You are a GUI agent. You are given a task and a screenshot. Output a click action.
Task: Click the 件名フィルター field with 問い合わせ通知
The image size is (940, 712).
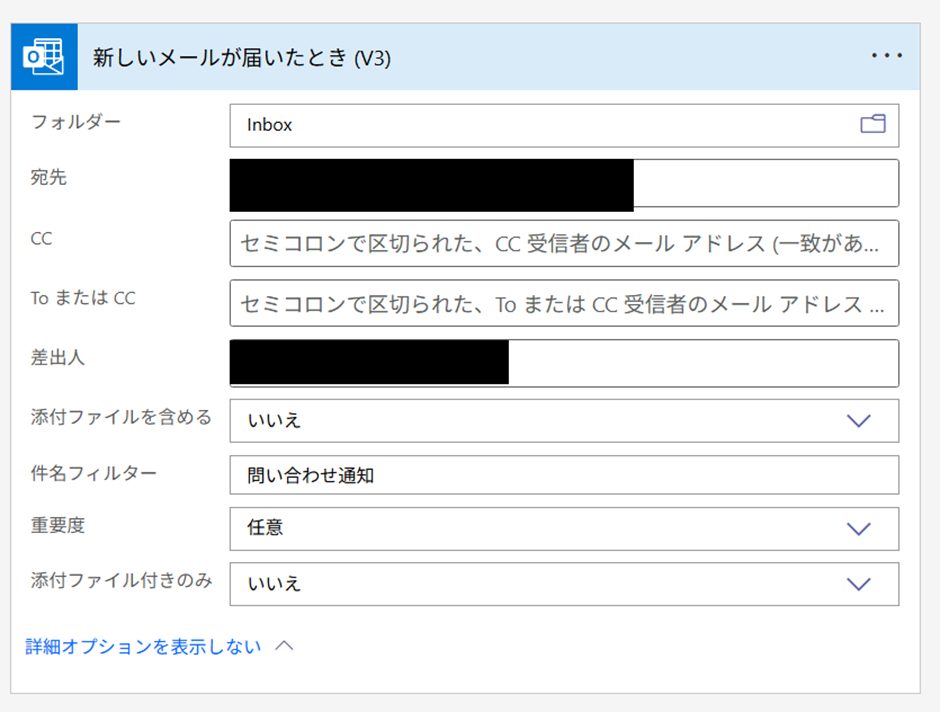[564, 475]
